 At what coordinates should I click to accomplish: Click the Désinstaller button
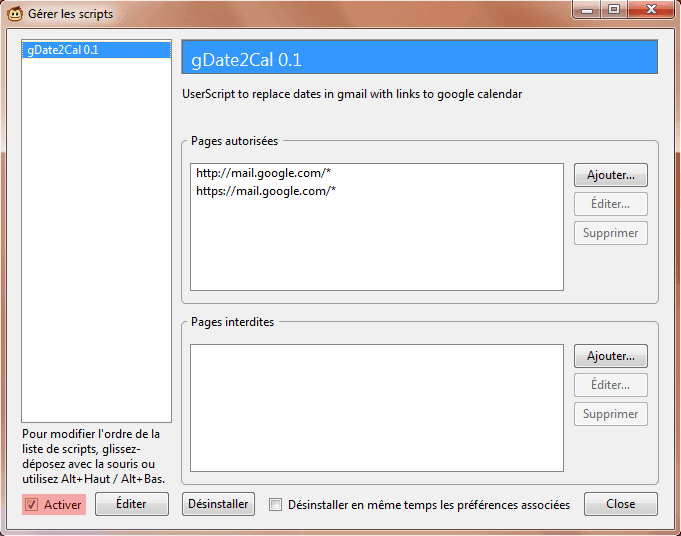pos(218,504)
